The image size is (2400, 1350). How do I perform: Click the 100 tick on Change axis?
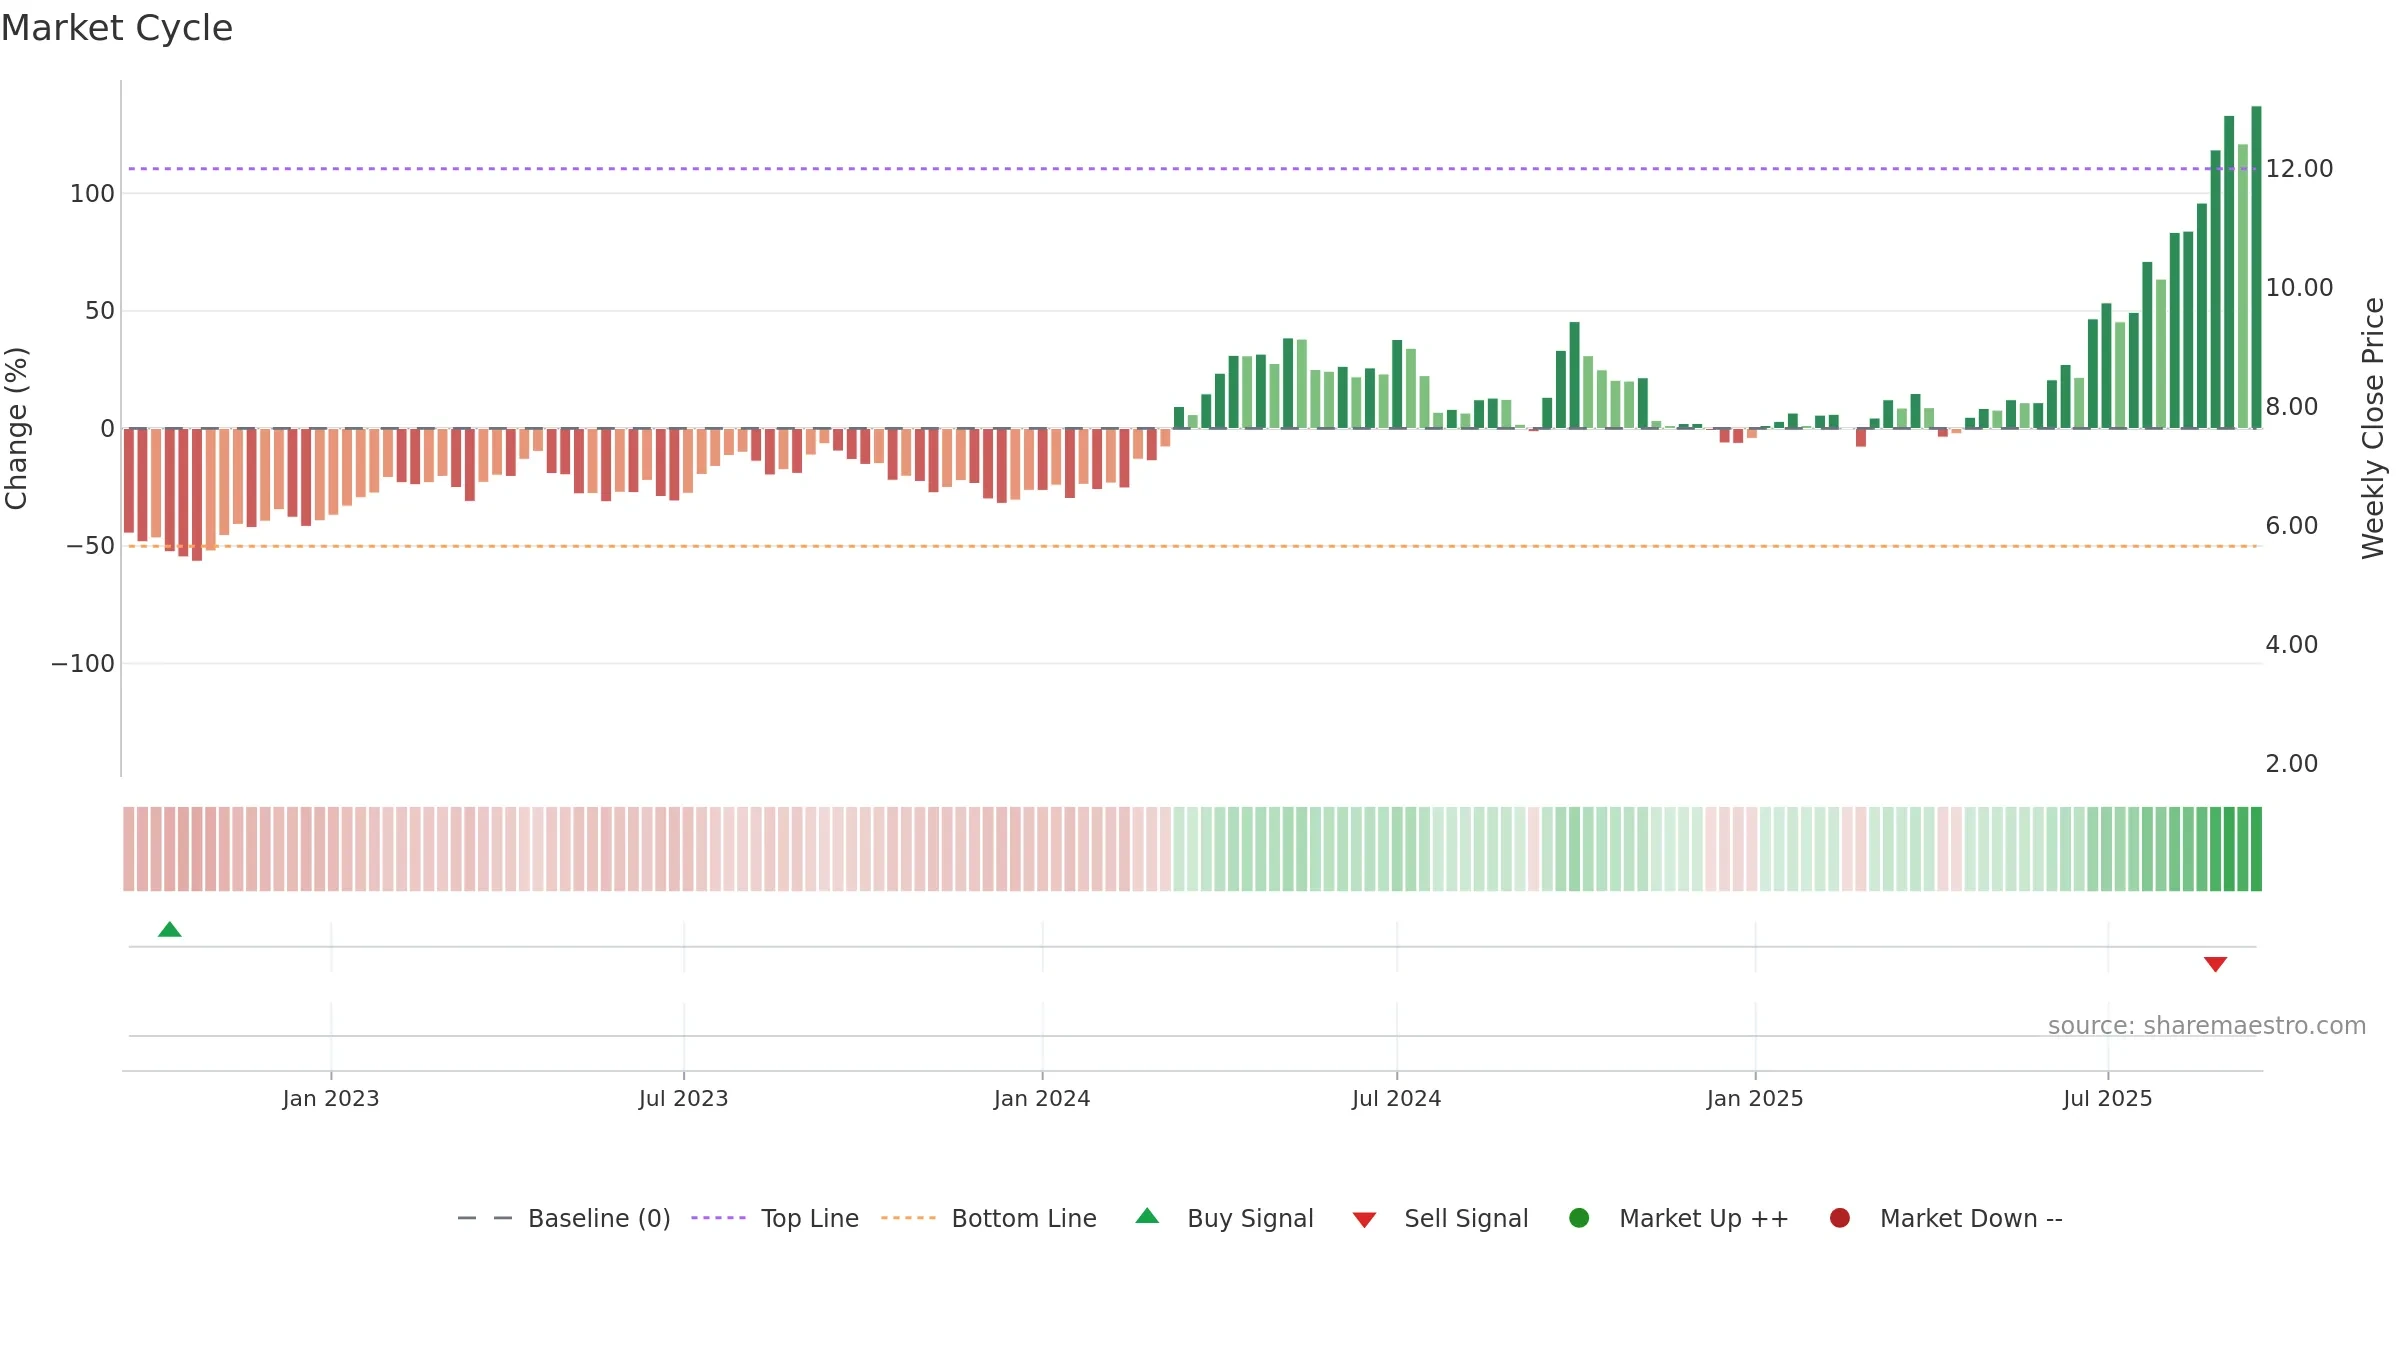click(x=92, y=194)
